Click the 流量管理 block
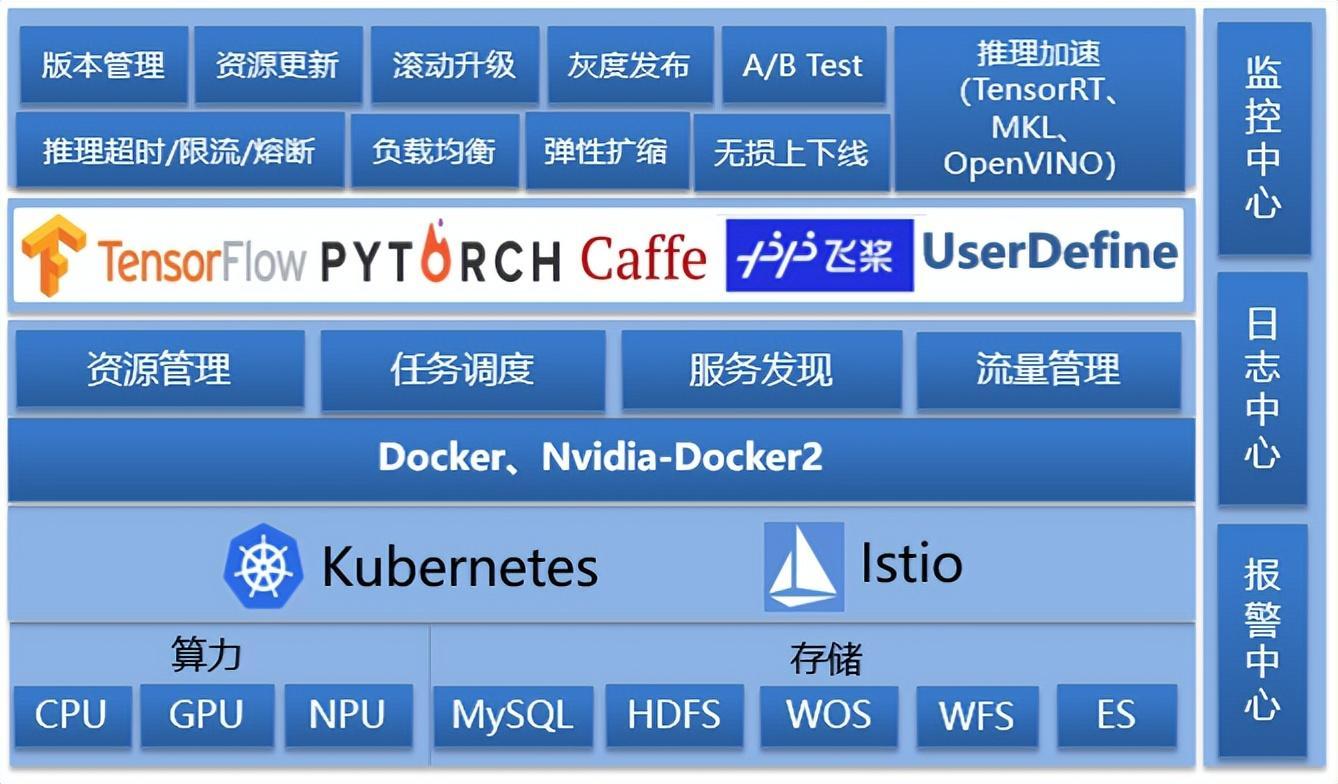The height and width of the screenshot is (784, 1338). [x=1049, y=370]
